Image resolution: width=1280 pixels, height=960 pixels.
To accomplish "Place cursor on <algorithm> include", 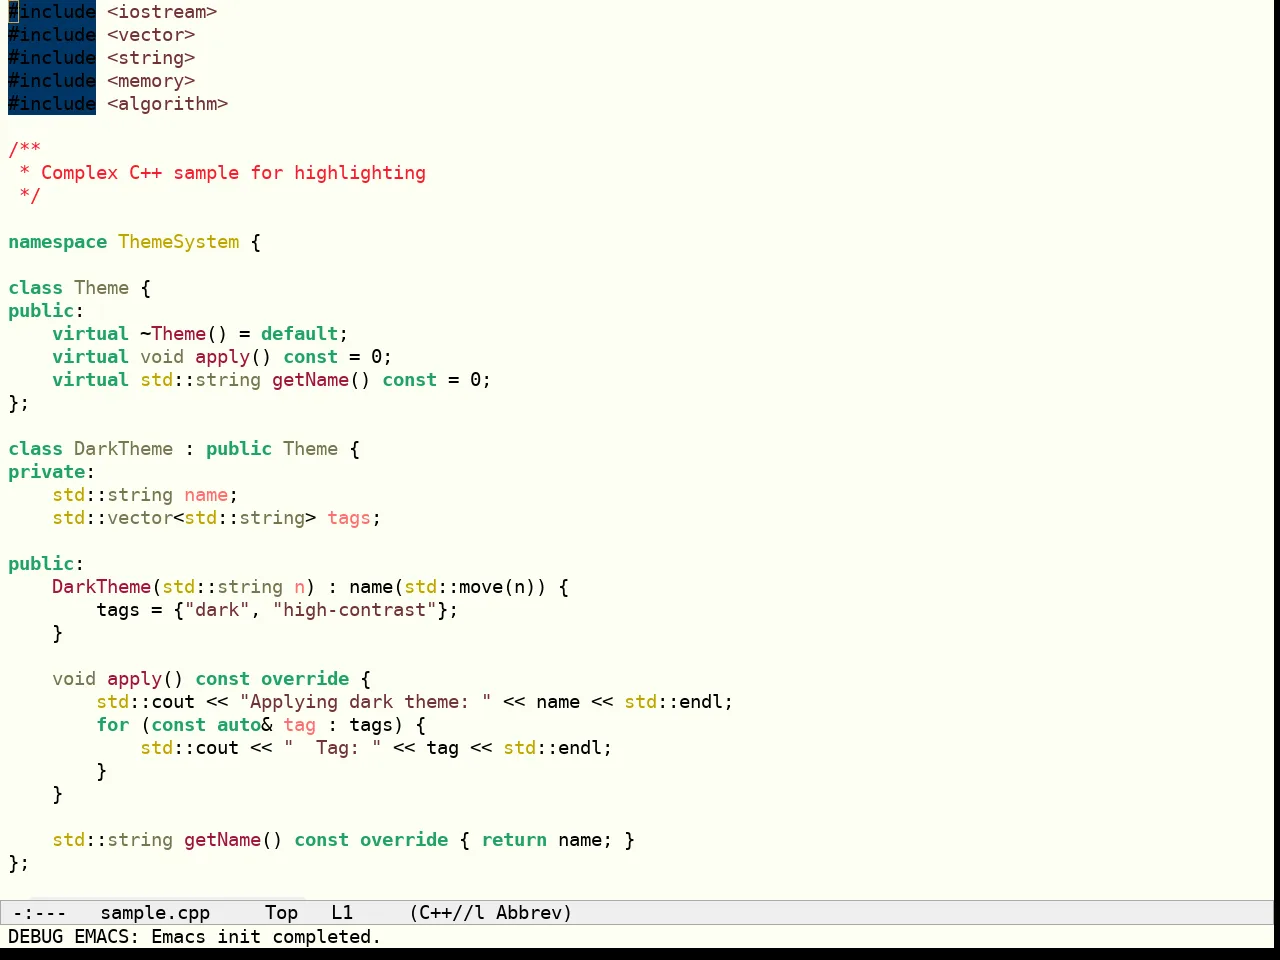I will (167, 104).
